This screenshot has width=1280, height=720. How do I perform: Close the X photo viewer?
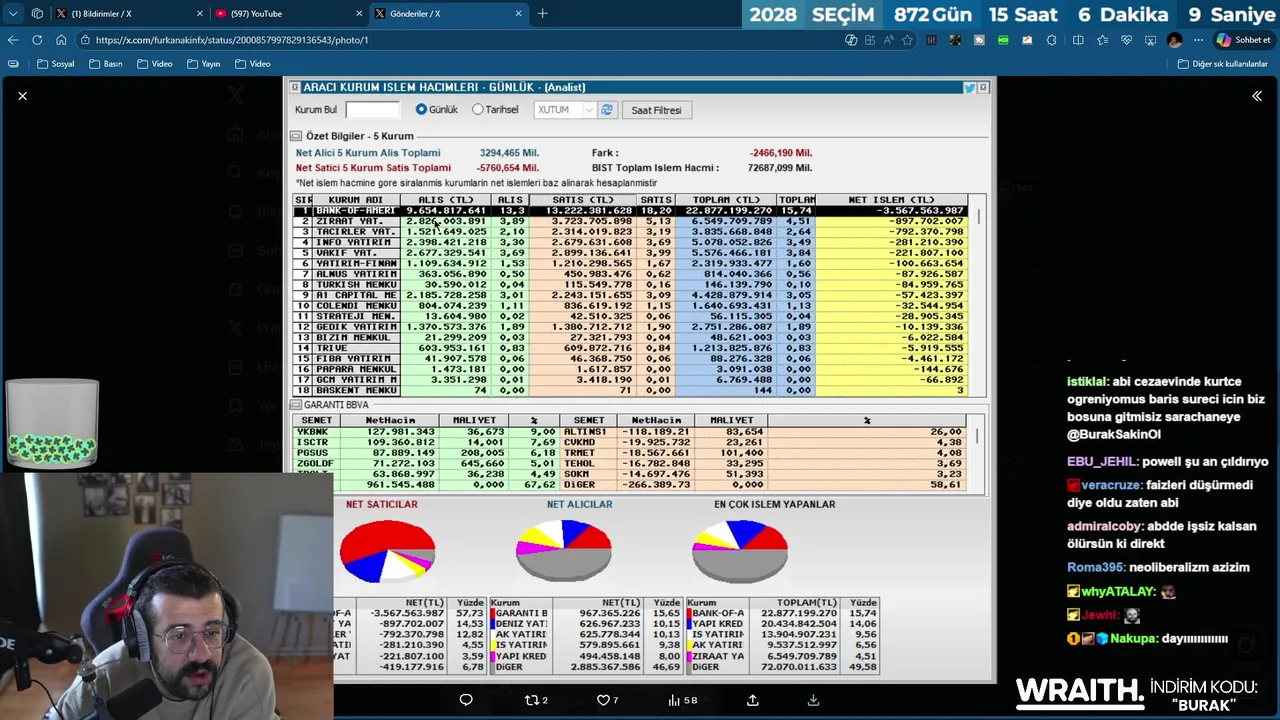pos(22,96)
